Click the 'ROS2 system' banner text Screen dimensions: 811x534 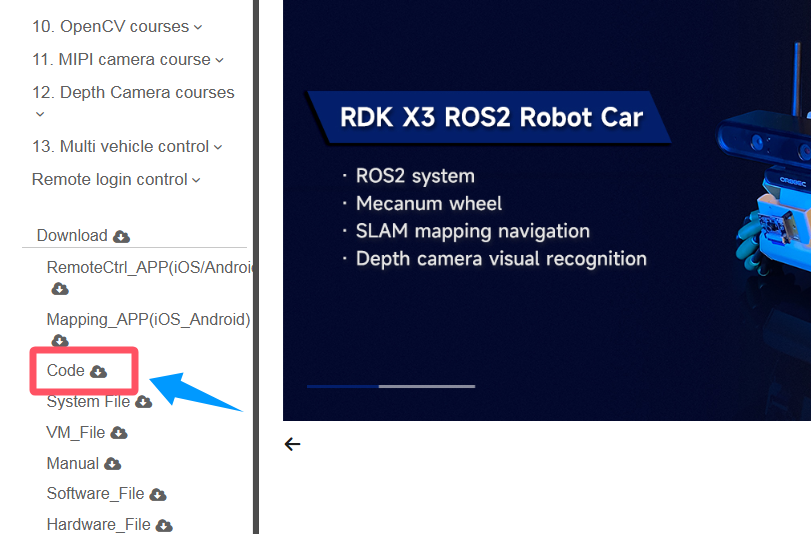(415, 176)
